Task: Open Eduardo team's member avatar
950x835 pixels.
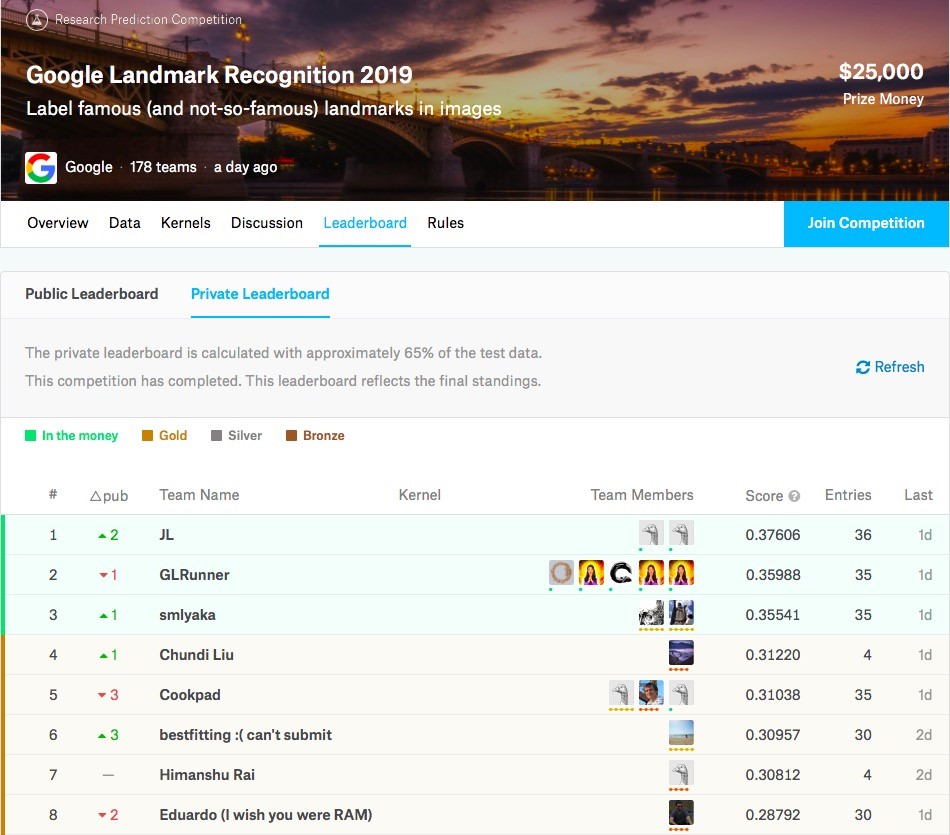Action: (x=681, y=813)
